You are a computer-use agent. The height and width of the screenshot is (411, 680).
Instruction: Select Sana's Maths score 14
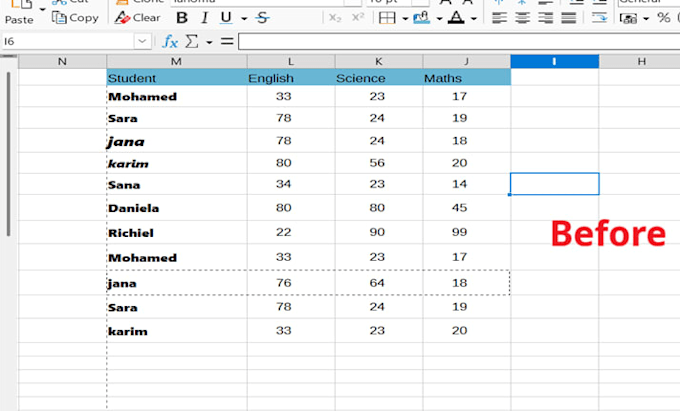(x=467, y=184)
